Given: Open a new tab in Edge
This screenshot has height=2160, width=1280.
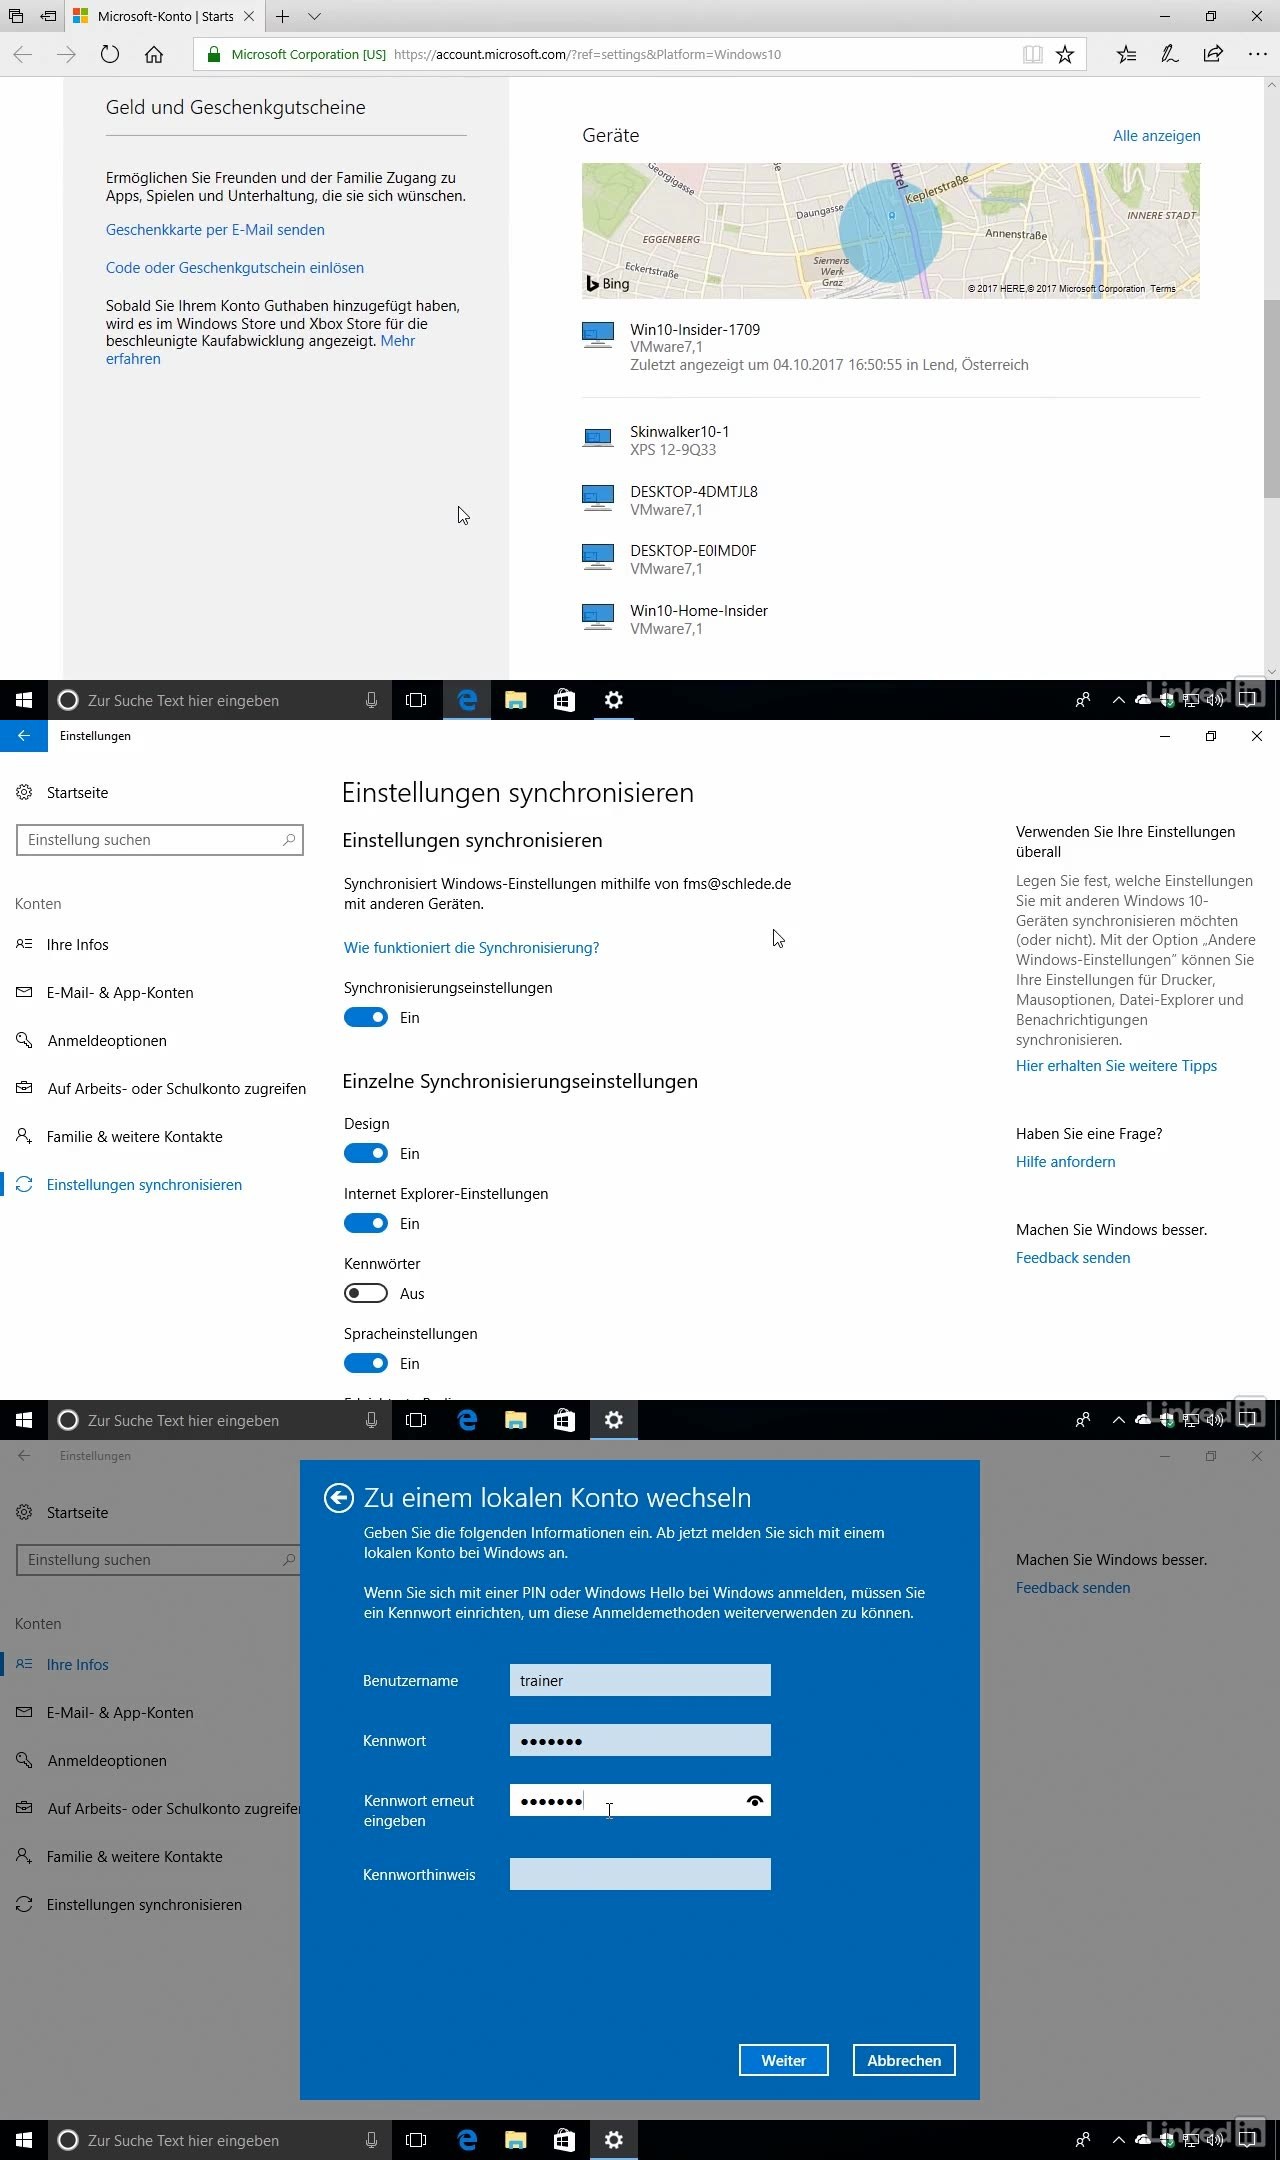Looking at the screenshot, I should 283,16.
